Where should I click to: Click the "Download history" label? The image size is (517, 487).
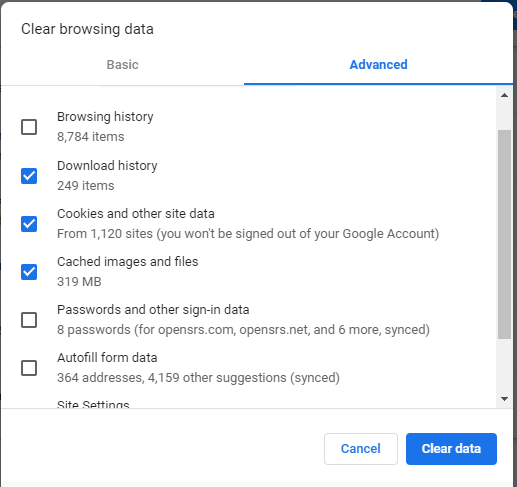(x=107, y=166)
